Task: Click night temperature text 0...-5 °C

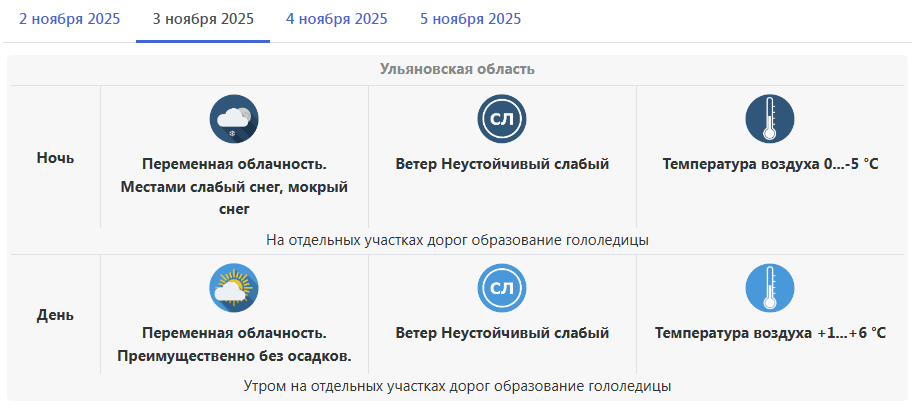Action: (770, 163)
